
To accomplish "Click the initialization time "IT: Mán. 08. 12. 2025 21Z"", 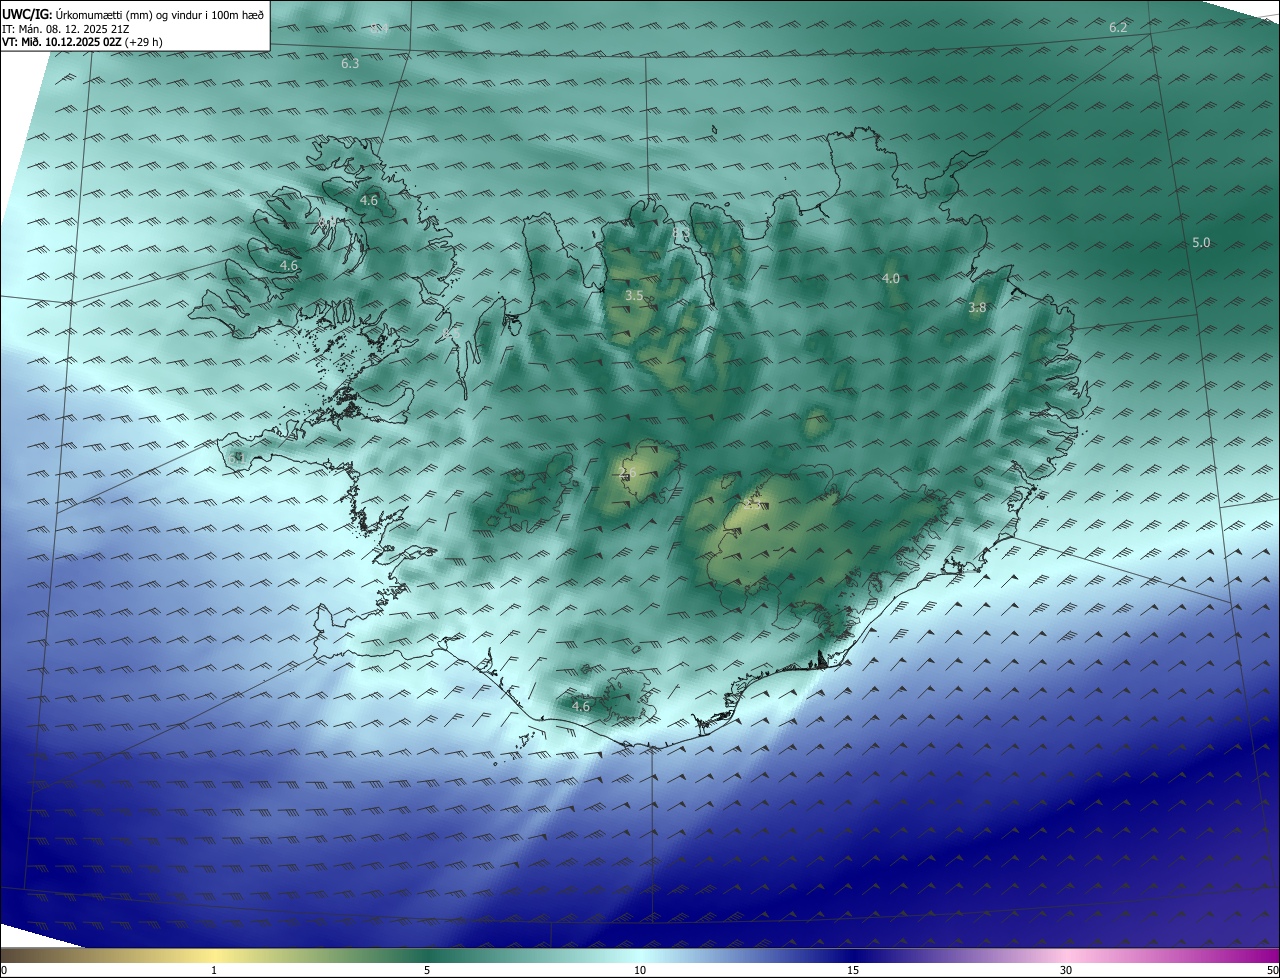I will (x=65, y=29).
